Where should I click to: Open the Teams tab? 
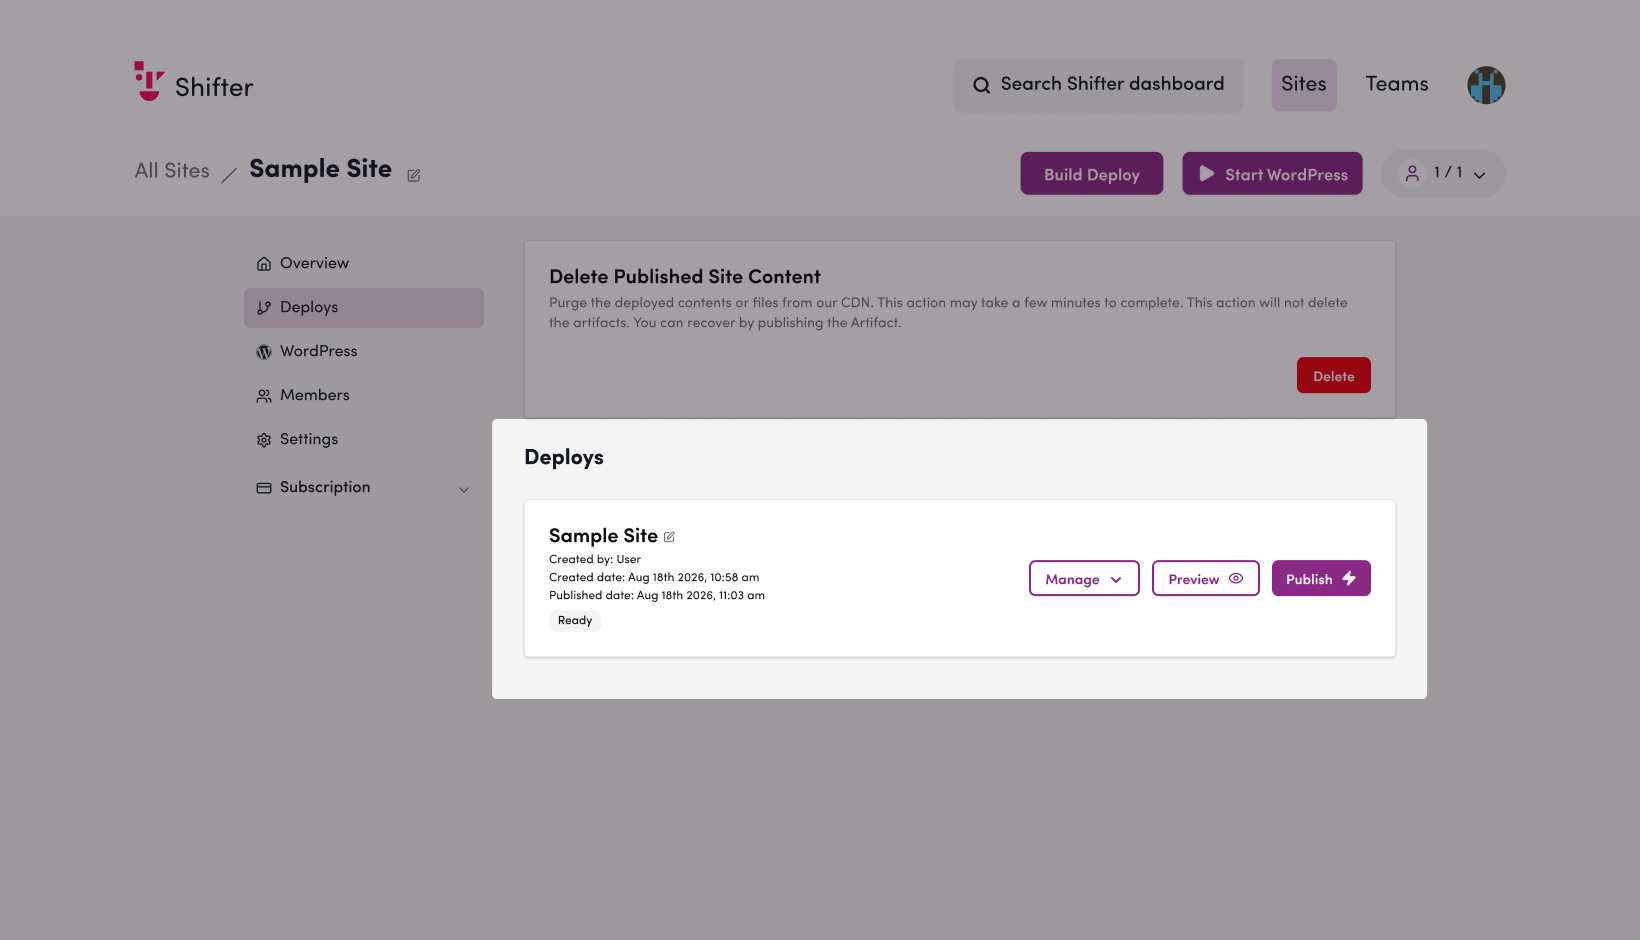pyautogui.click(x=1397, y=85)
